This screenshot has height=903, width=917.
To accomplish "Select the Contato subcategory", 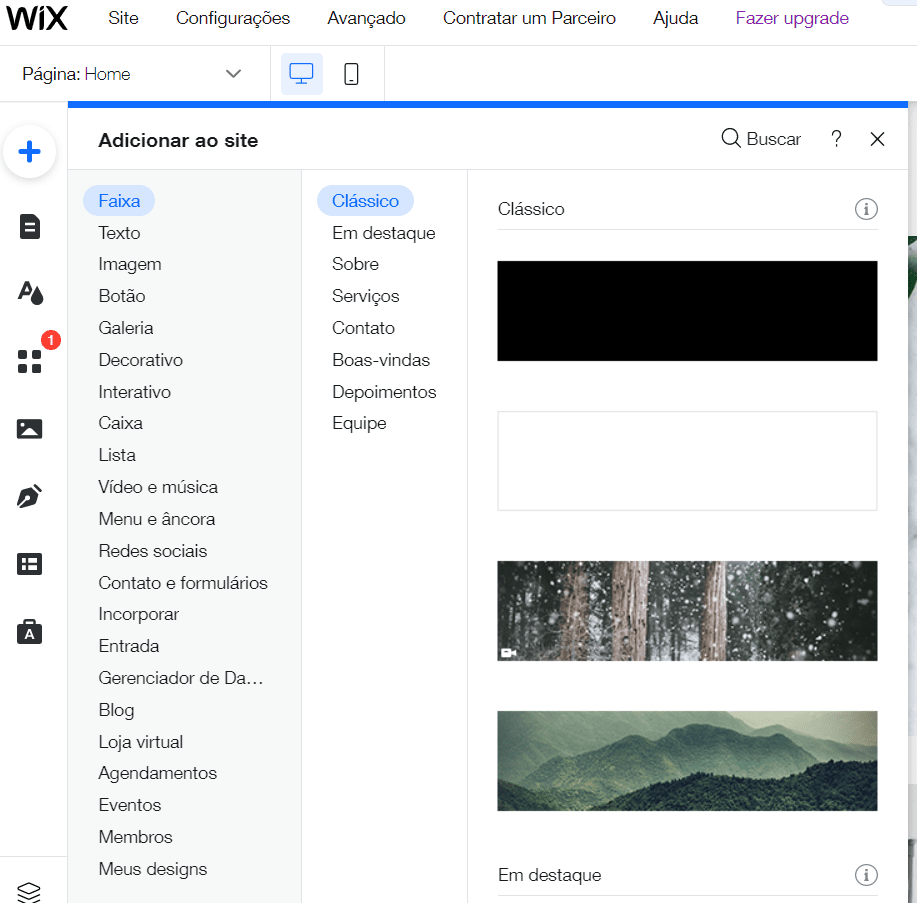I will 363,328.
